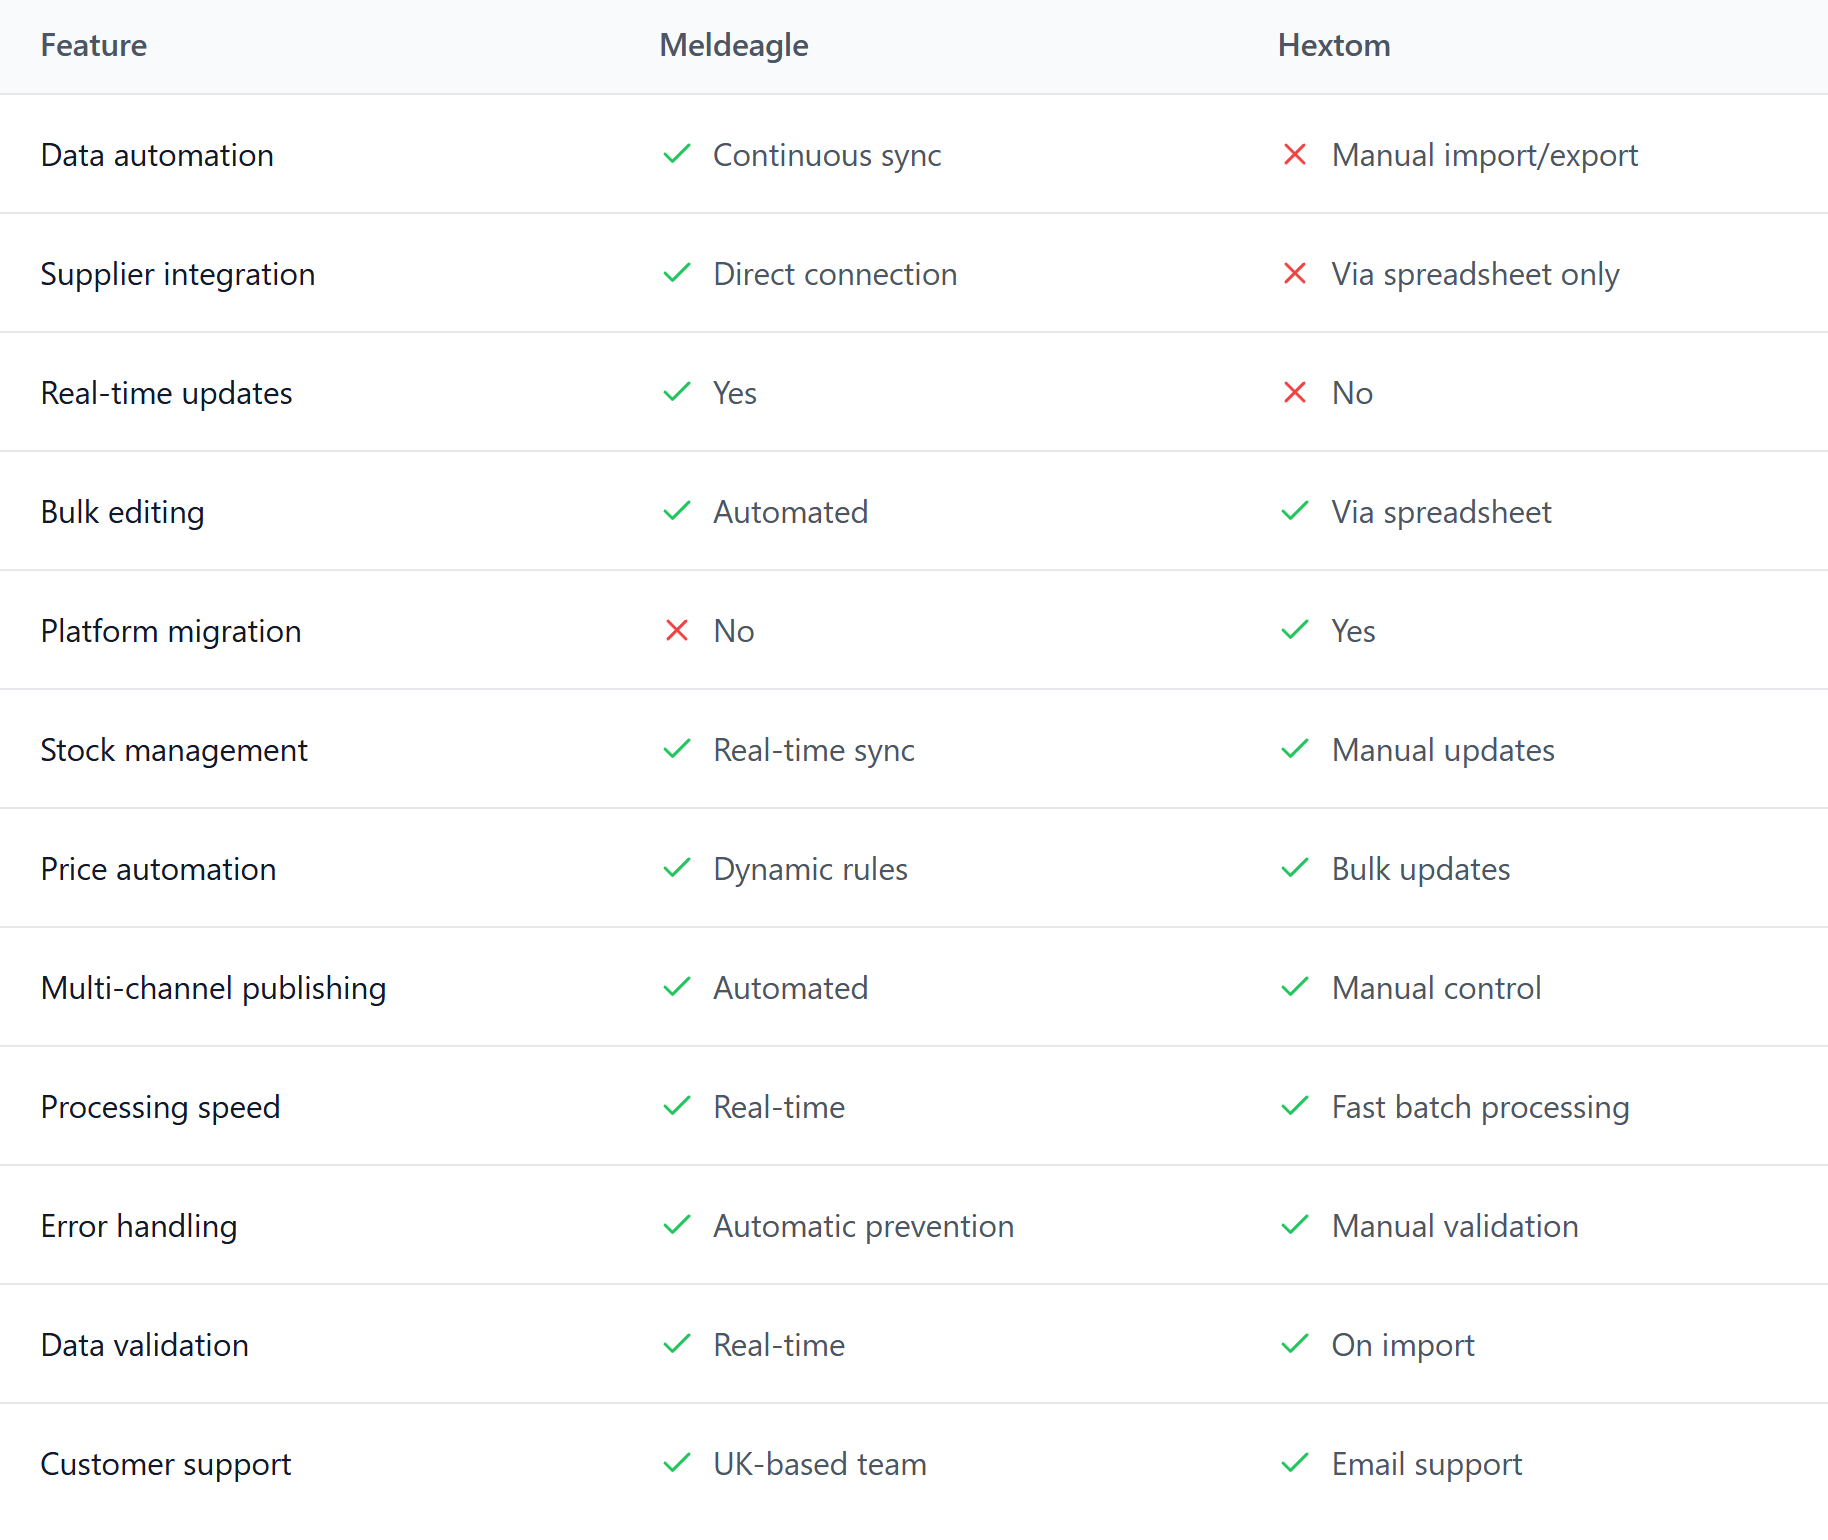
Task: Click the Stock management row label
Action: [174, 750]
